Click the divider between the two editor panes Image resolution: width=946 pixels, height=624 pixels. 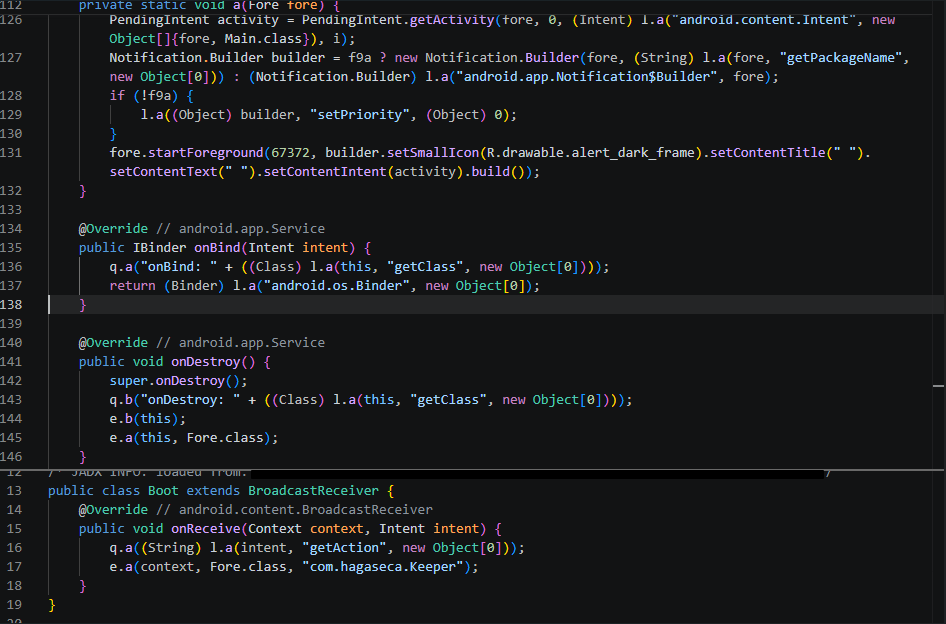pyautogui.click(x=473, y=470)
